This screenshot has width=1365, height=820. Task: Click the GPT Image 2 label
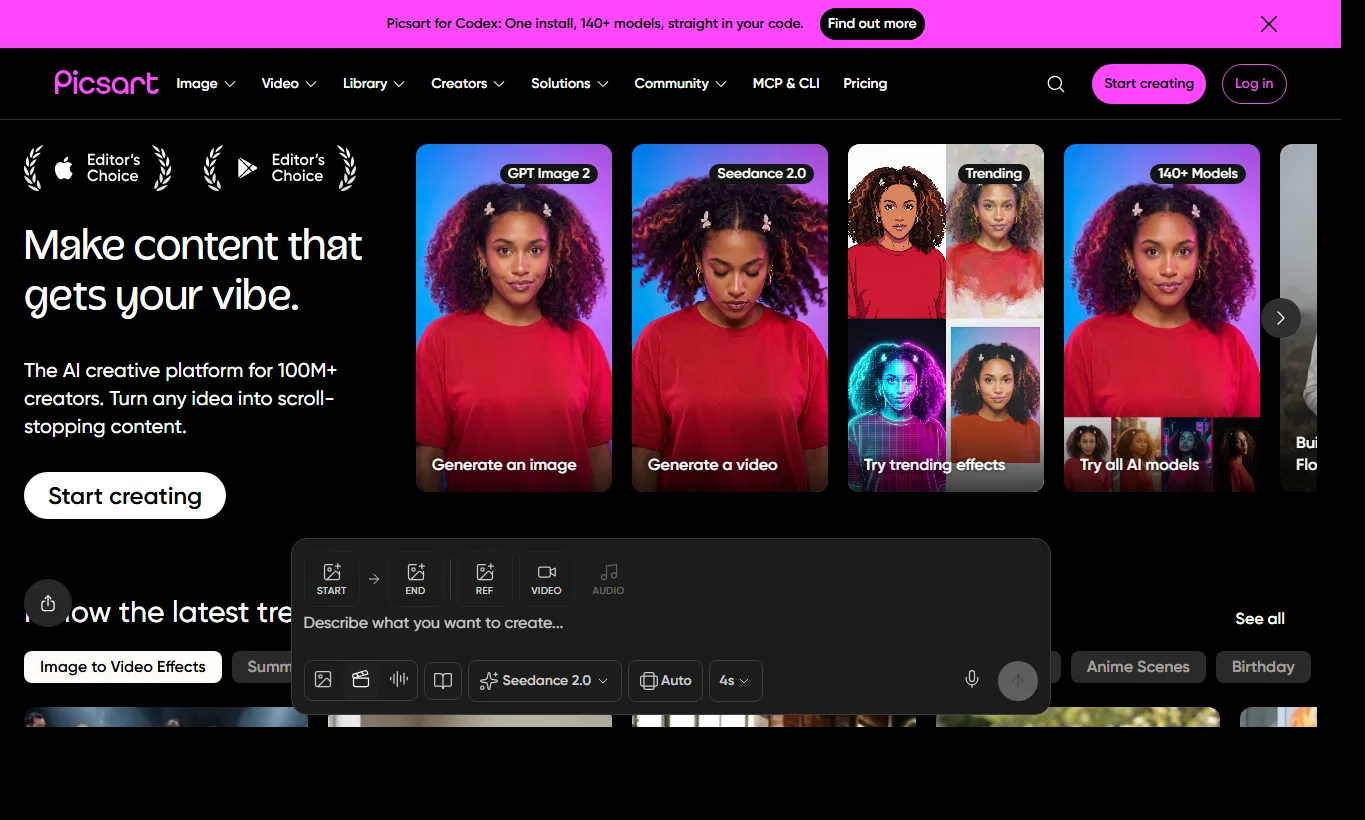549,173
